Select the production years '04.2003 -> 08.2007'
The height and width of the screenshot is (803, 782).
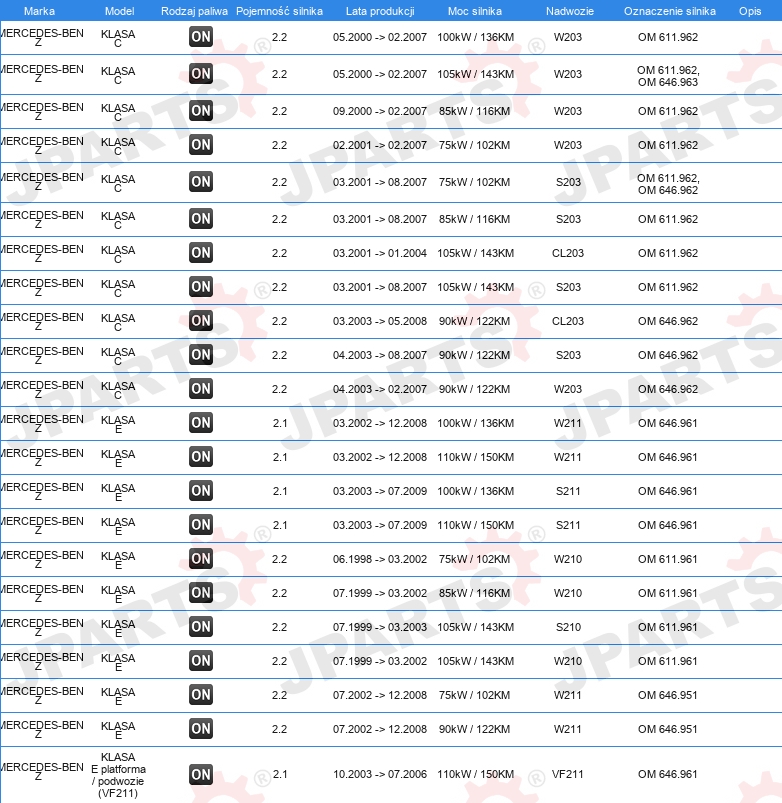(379, 355)
